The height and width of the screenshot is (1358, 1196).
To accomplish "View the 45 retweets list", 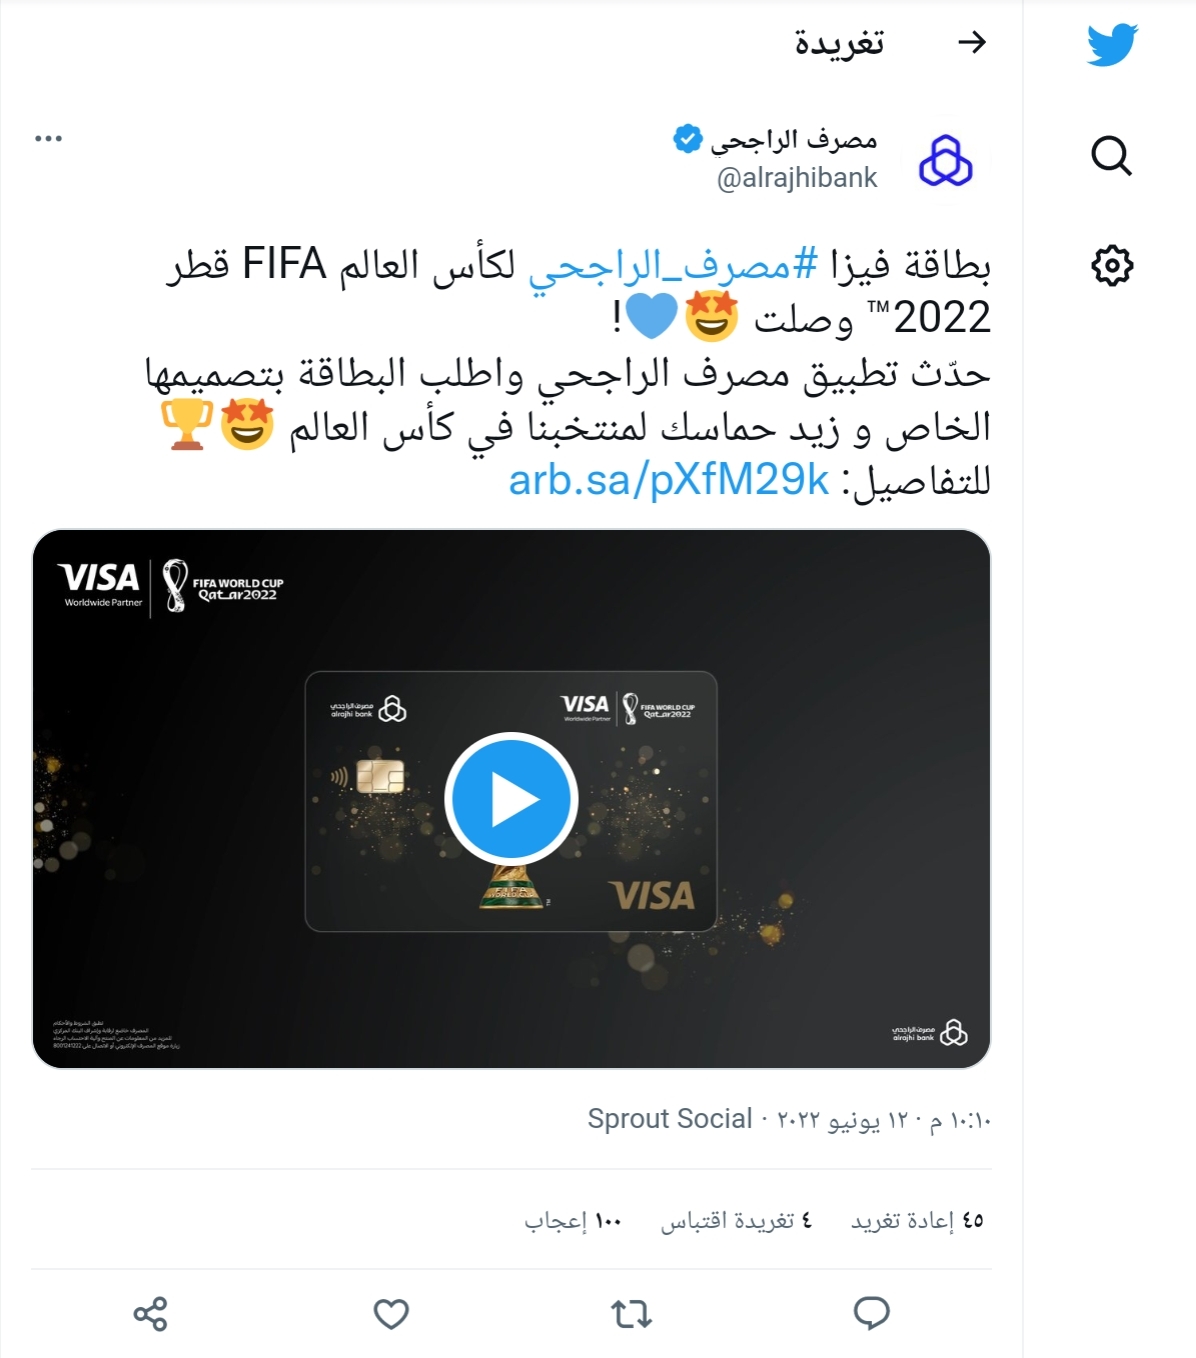I will click(x=917, y=1220).
